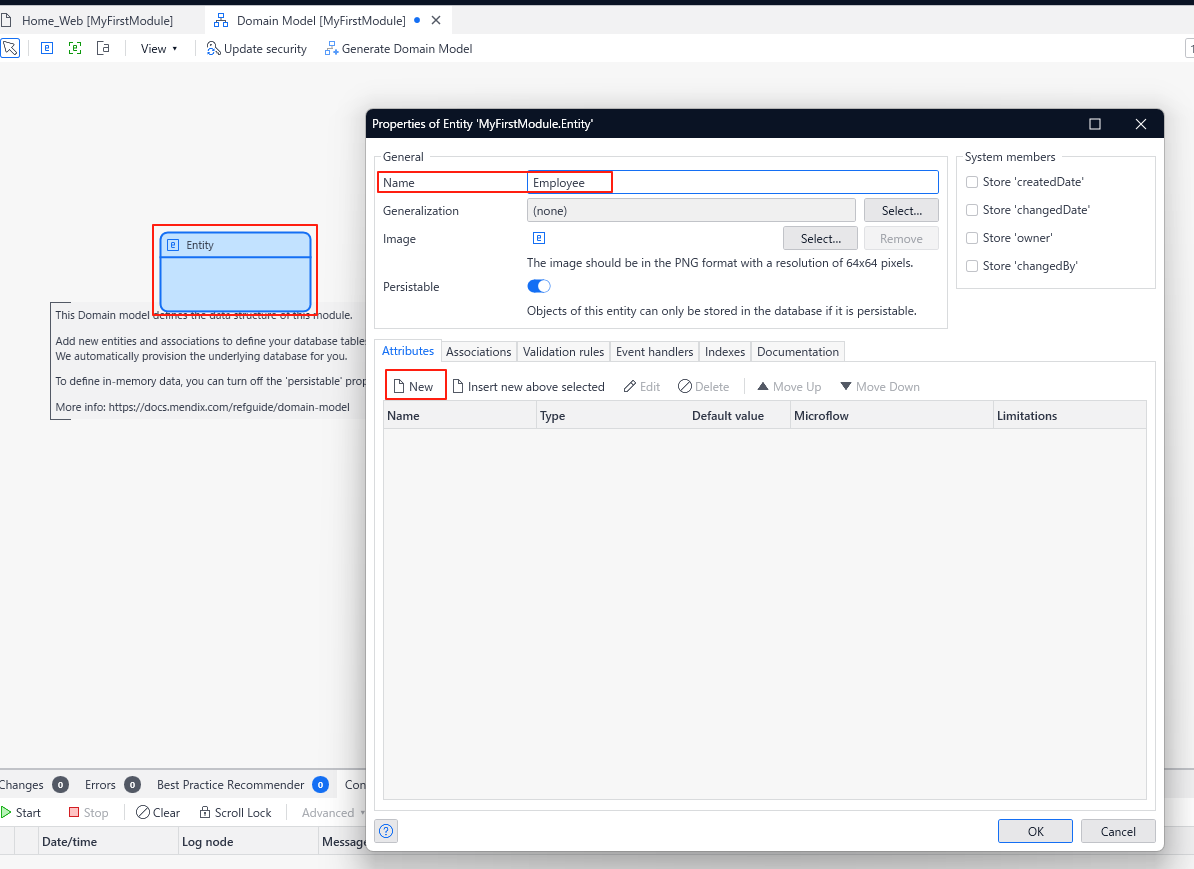This screenshot has height=869, width=1194.
Task: Switch to the Indexes tab
Action: pos(725,352)
